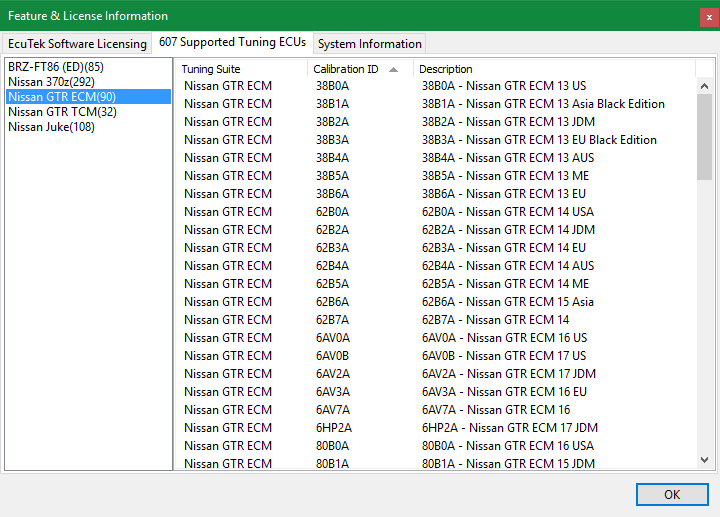The height and width of the screenshot is (517, 720).
Task: Select Nissan Juke(108) in the list
Action: [x=52, y=127]
